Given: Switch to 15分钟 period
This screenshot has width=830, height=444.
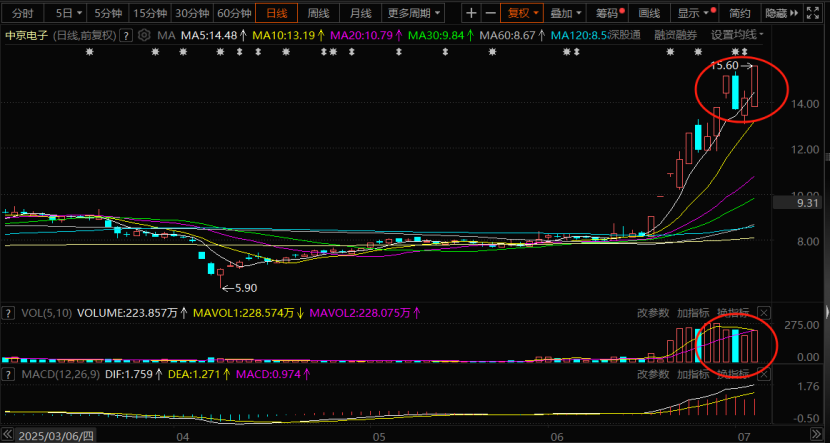Looking at the screenshot, I should pyautogui.click(x=149, y=13).
